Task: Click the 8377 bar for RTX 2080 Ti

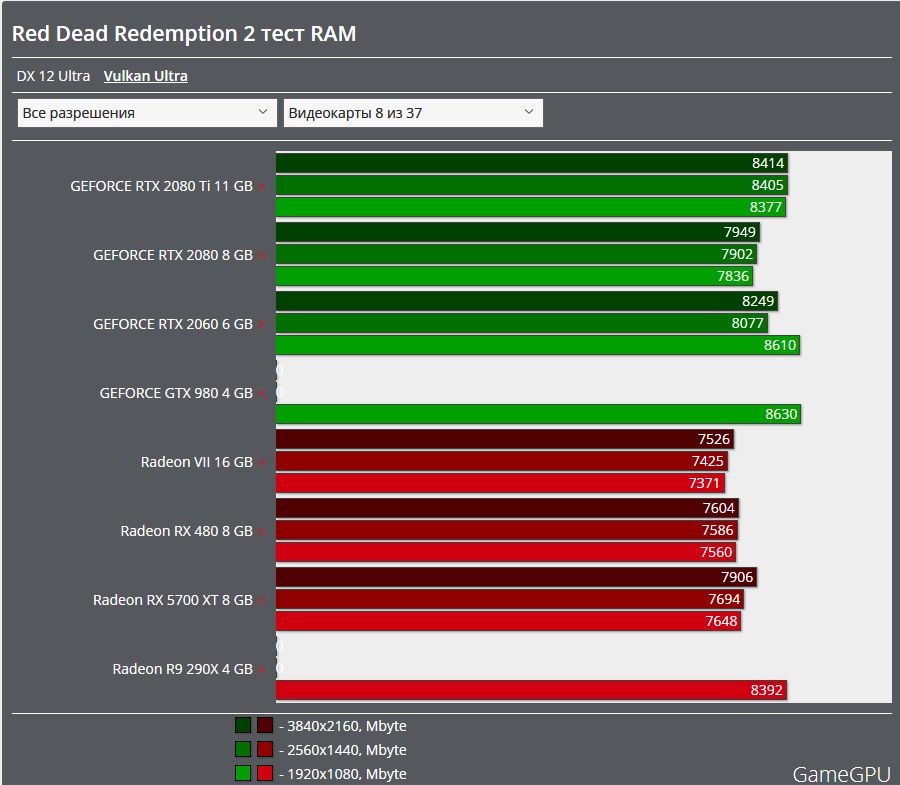Action: pos(530,207)
